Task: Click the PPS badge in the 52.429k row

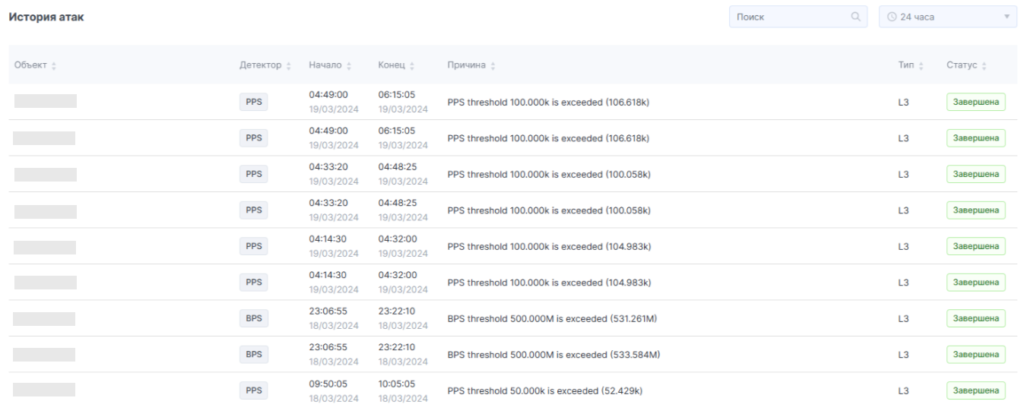Action: pyautogui.click(x=253, y=391)
